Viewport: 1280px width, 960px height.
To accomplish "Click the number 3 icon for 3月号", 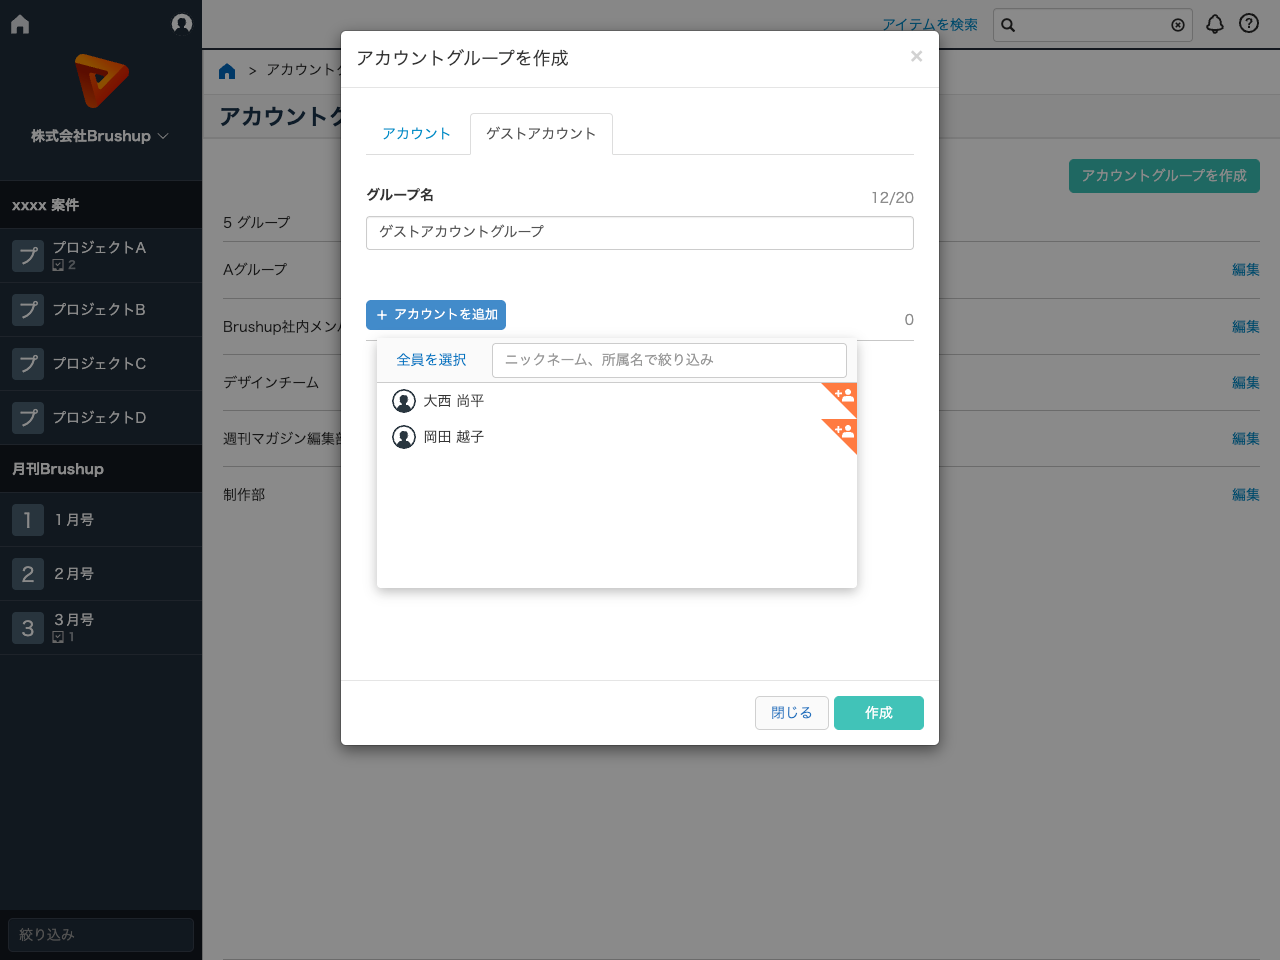I will [28, 628].
